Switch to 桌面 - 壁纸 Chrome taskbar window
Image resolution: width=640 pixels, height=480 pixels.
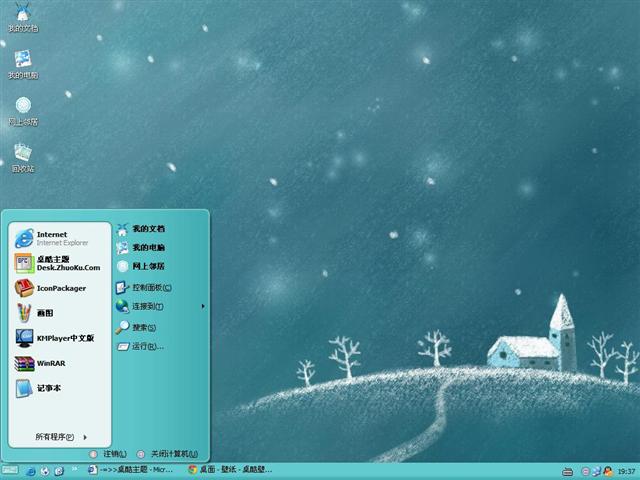pyautogui.click(x=231, y=470)
